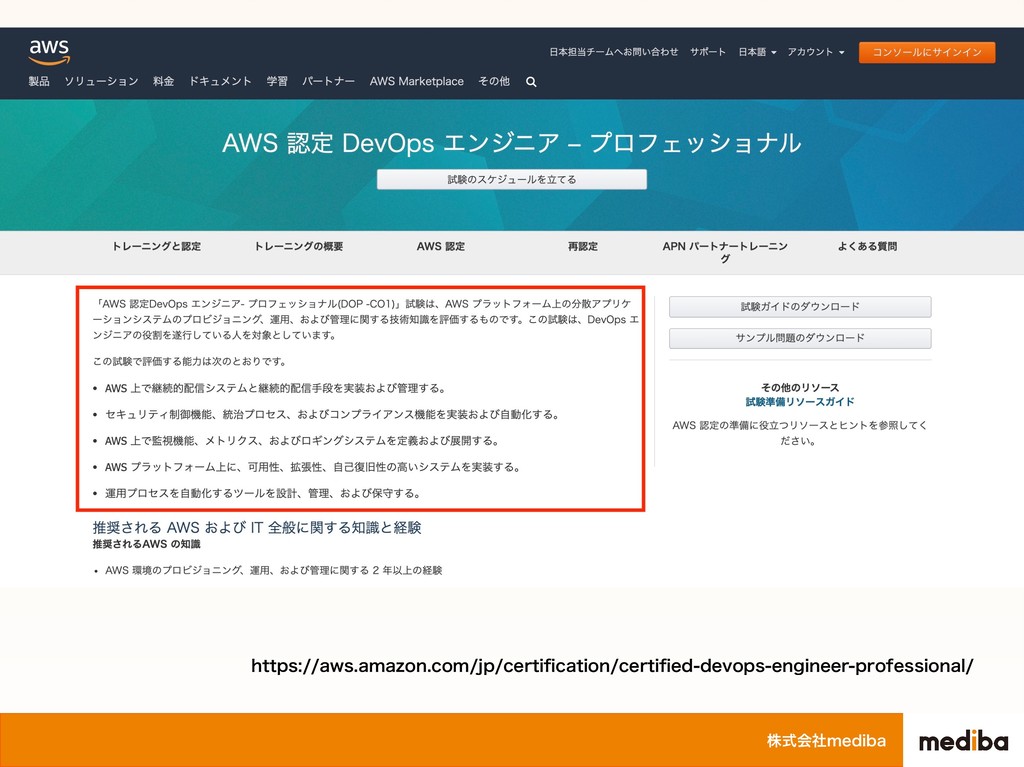The width and height of the screenshot is (1024, 767).
Task: Click 推奨されるAWS の知識 subheading
Action: point(146,544)
